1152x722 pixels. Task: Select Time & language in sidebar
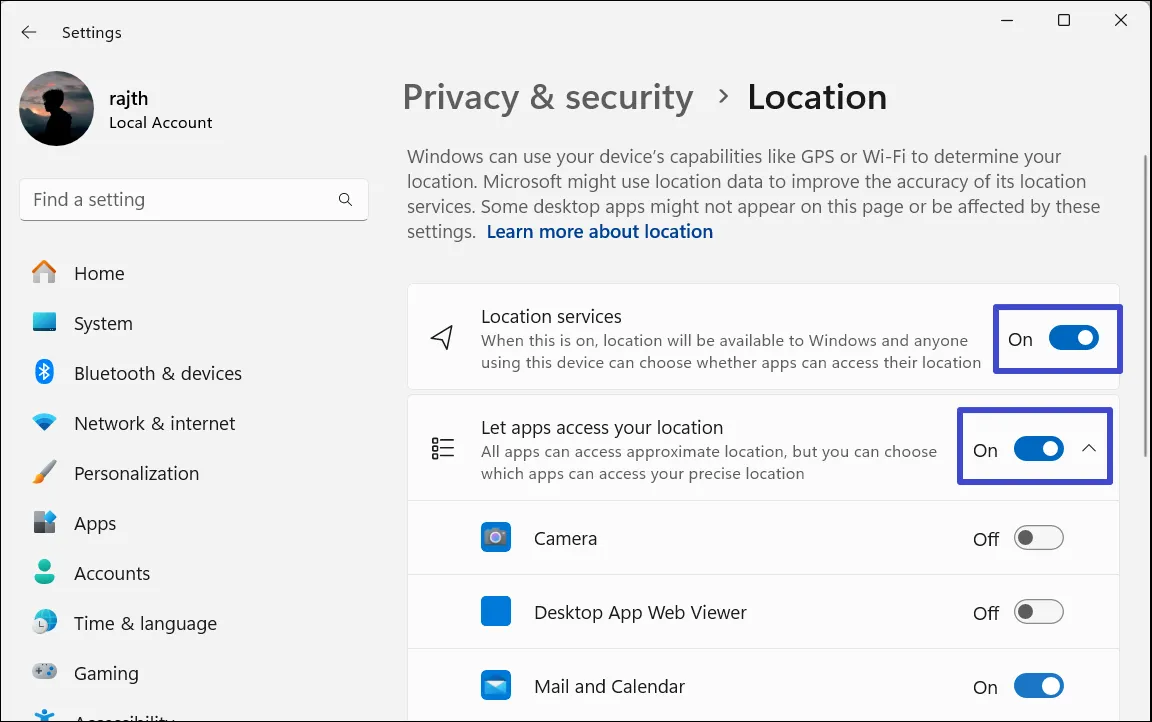point(145,624)
